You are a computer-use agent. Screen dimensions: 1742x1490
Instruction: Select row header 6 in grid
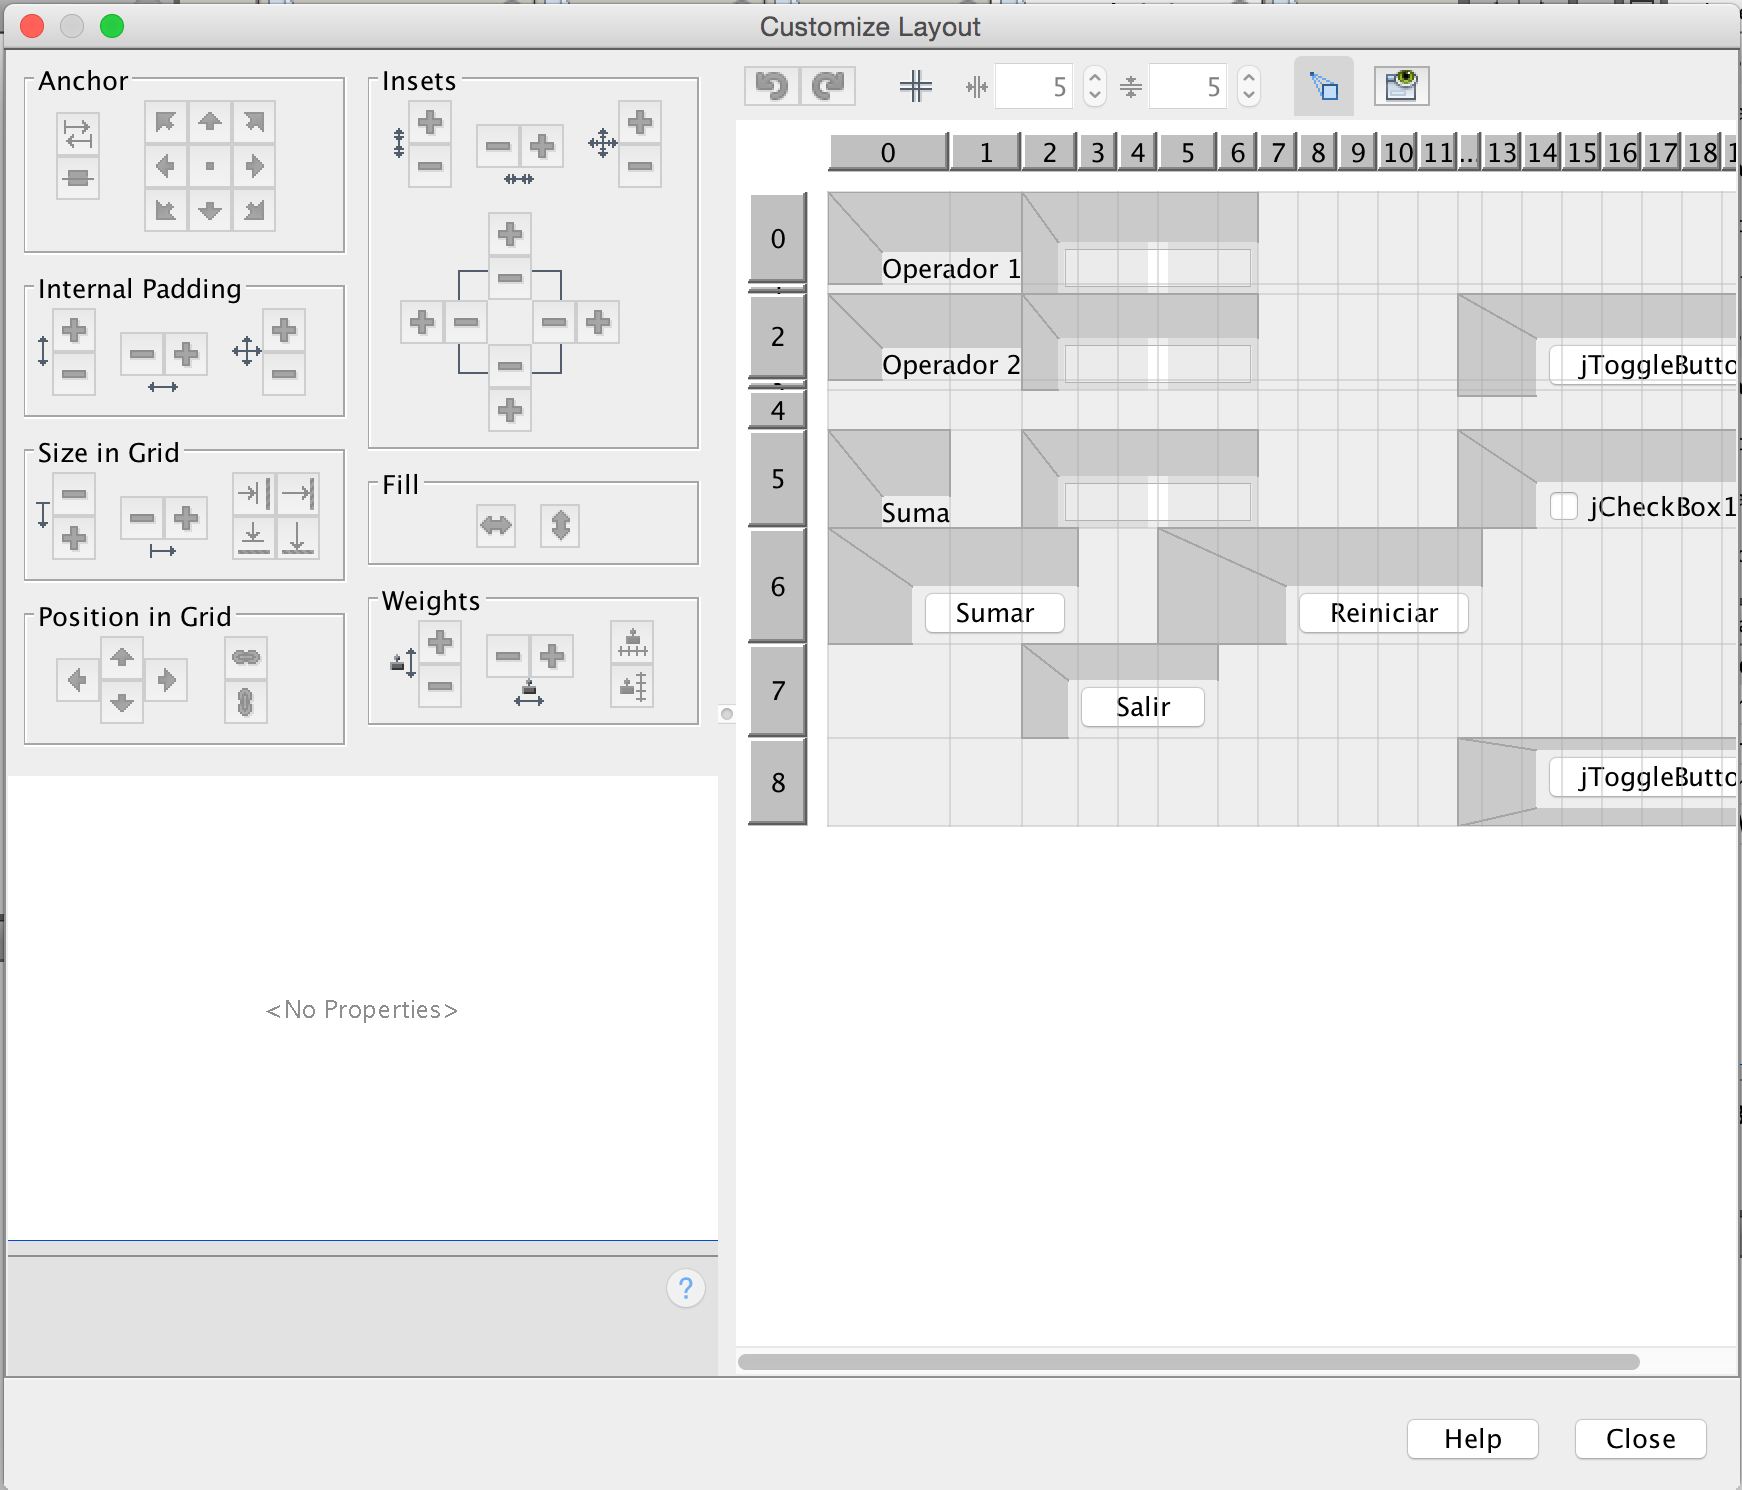[x=778, y=587]
